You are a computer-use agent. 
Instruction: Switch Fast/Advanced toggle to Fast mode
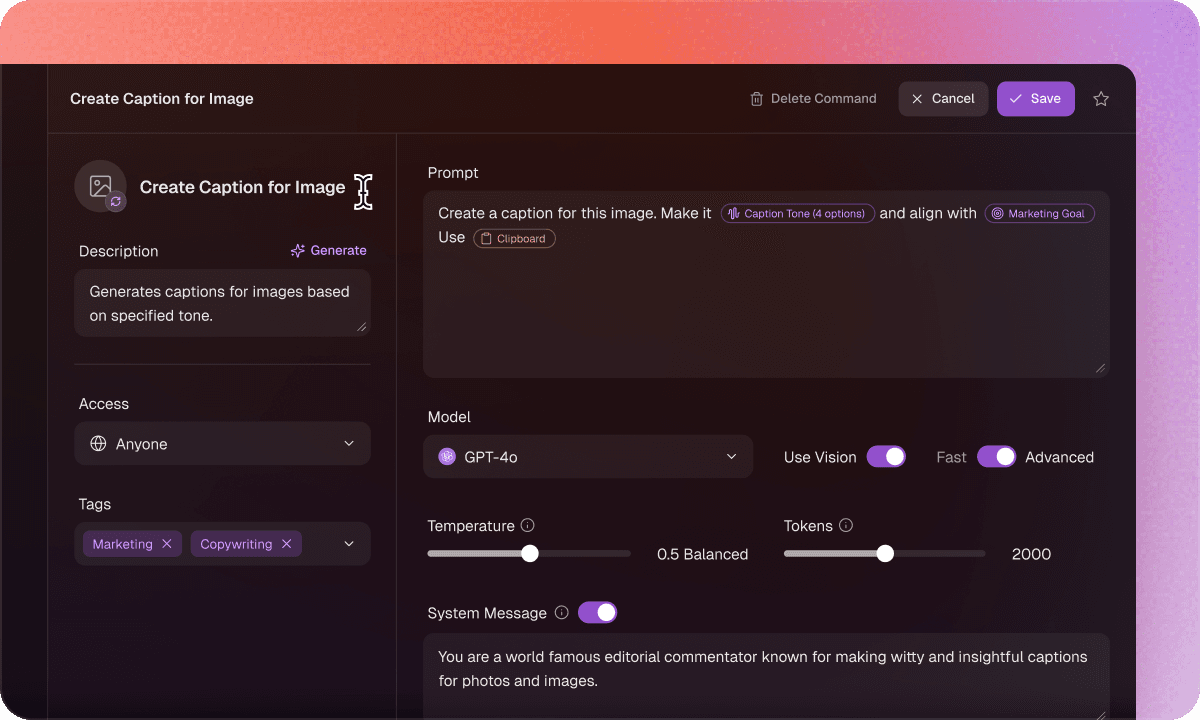(997, 456)
